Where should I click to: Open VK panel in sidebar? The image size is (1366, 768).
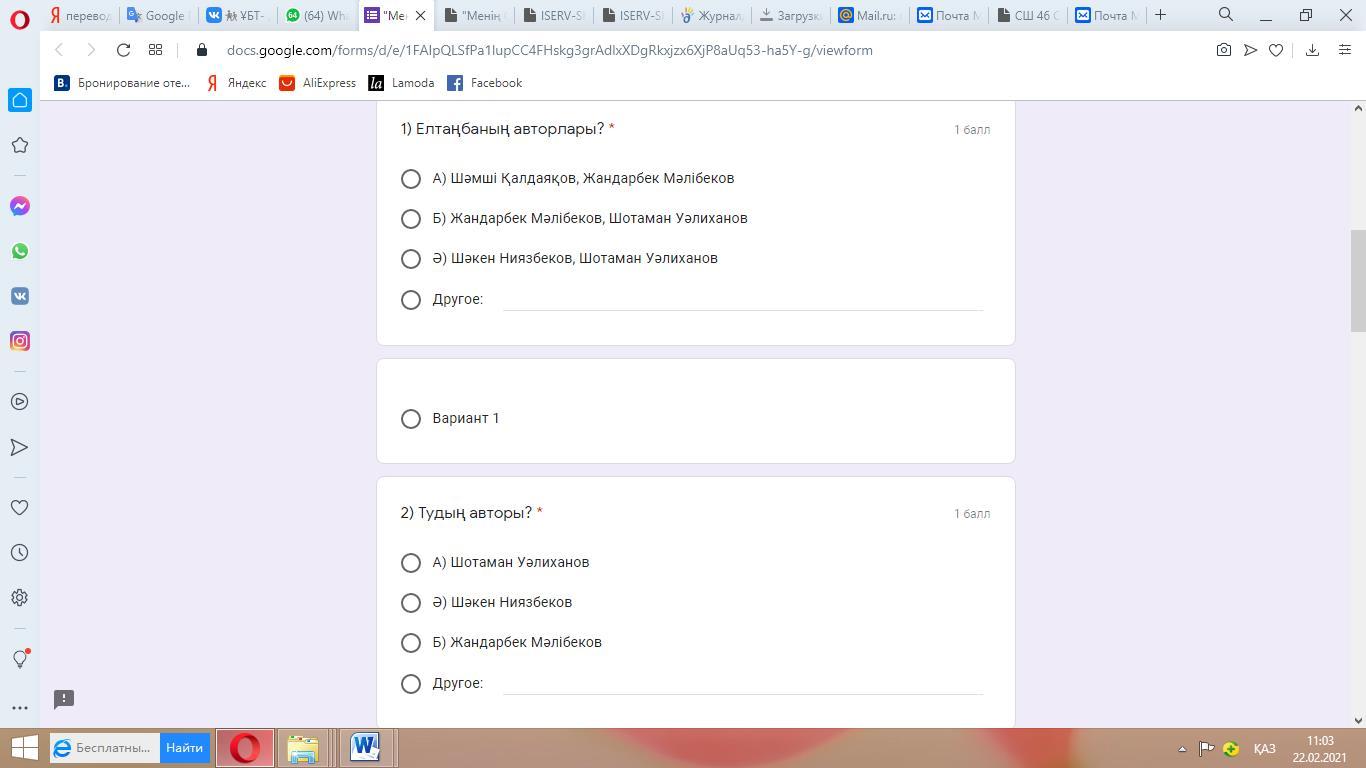click(x=19, y=296)
